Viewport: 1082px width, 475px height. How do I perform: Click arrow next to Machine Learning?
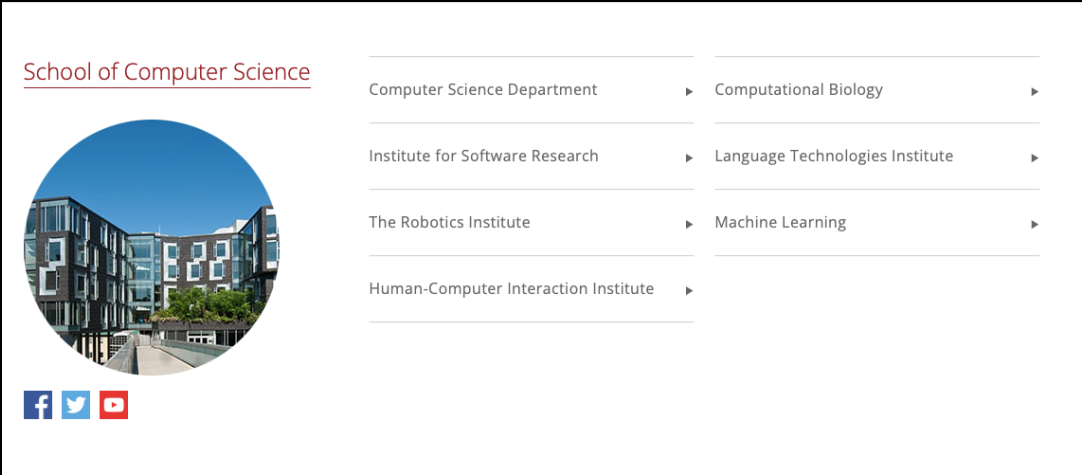pyautogui.click(x=1035, y=224)
